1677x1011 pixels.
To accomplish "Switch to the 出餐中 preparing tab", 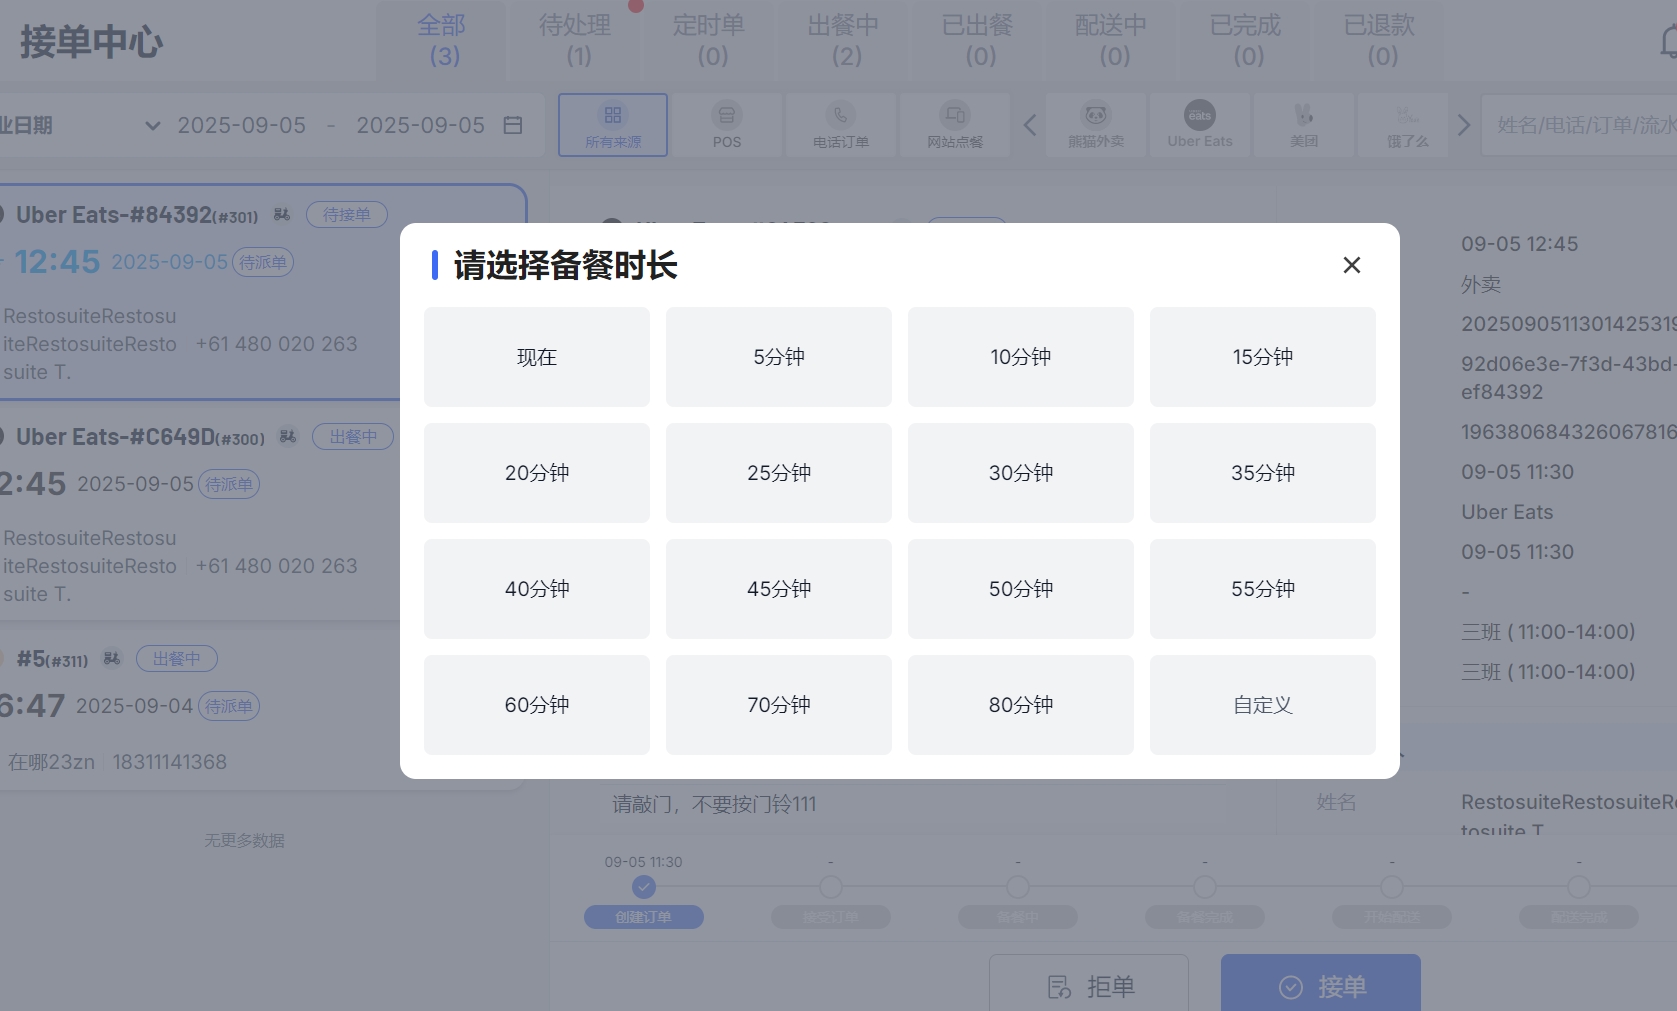I will coord(844,40).
